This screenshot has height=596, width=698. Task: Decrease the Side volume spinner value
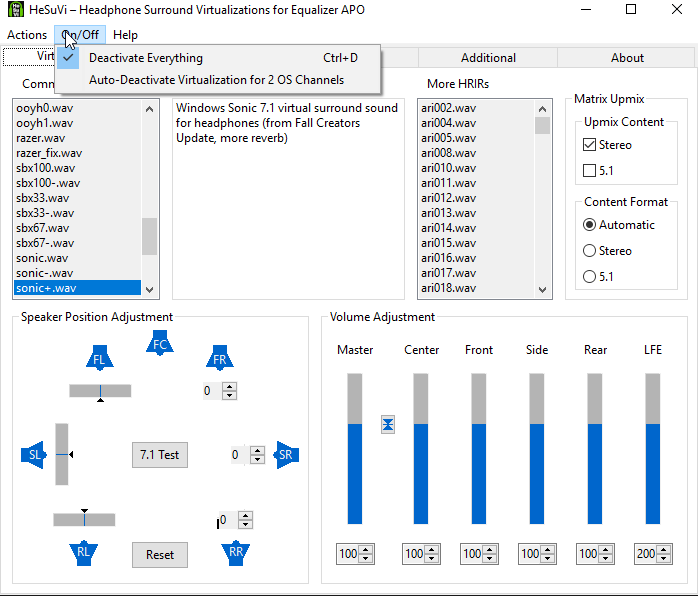pyautogui.click(x=548, y=559)
